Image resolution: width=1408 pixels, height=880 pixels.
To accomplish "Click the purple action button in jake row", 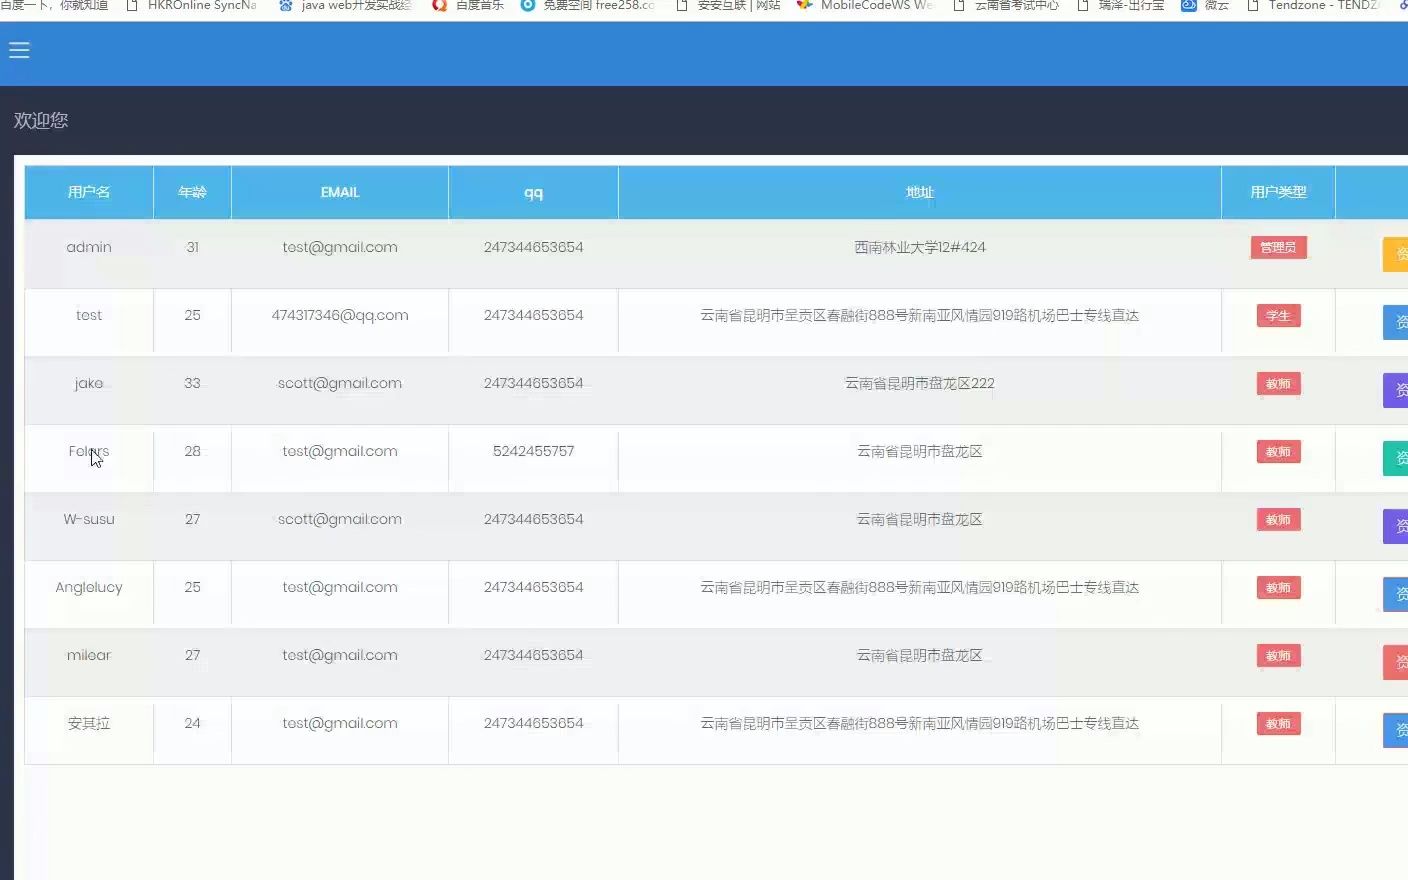I will click(1396, 390).
